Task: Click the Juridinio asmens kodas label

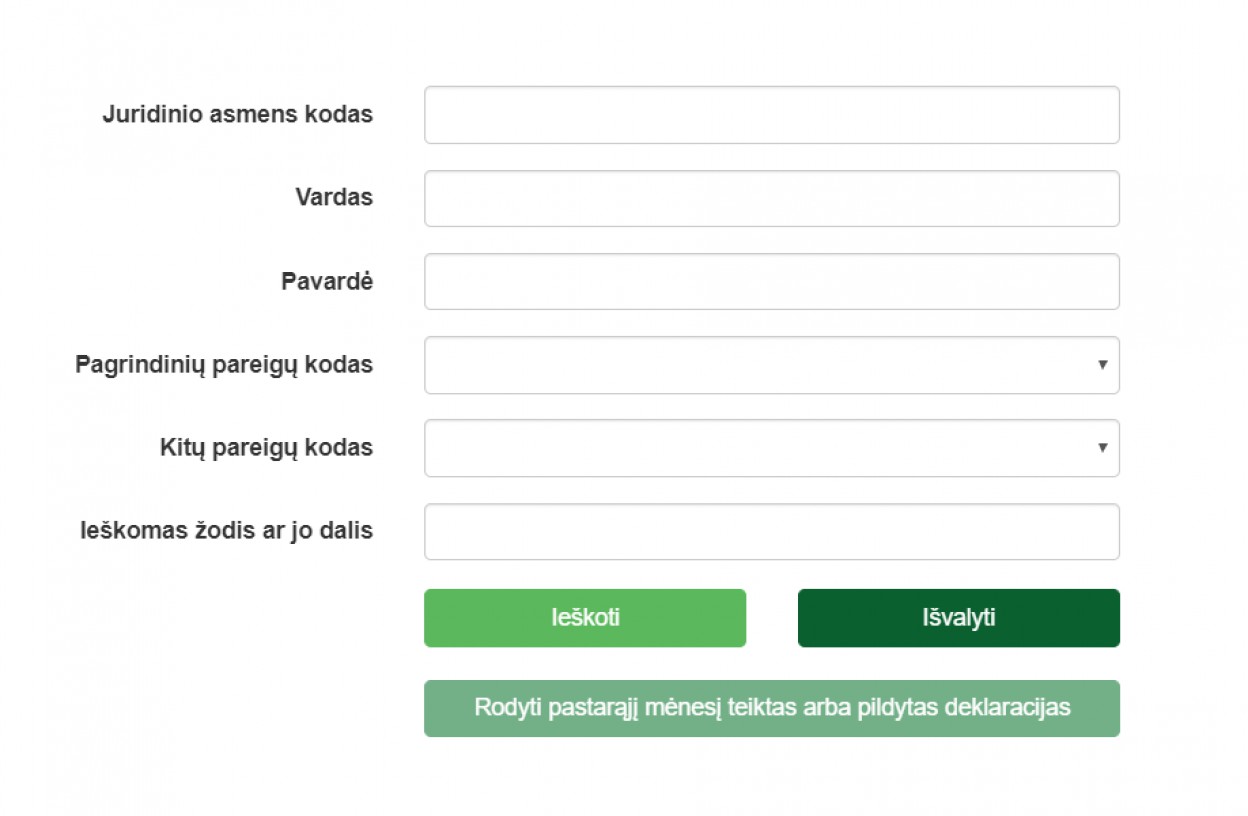Action: tap(237, 115)
